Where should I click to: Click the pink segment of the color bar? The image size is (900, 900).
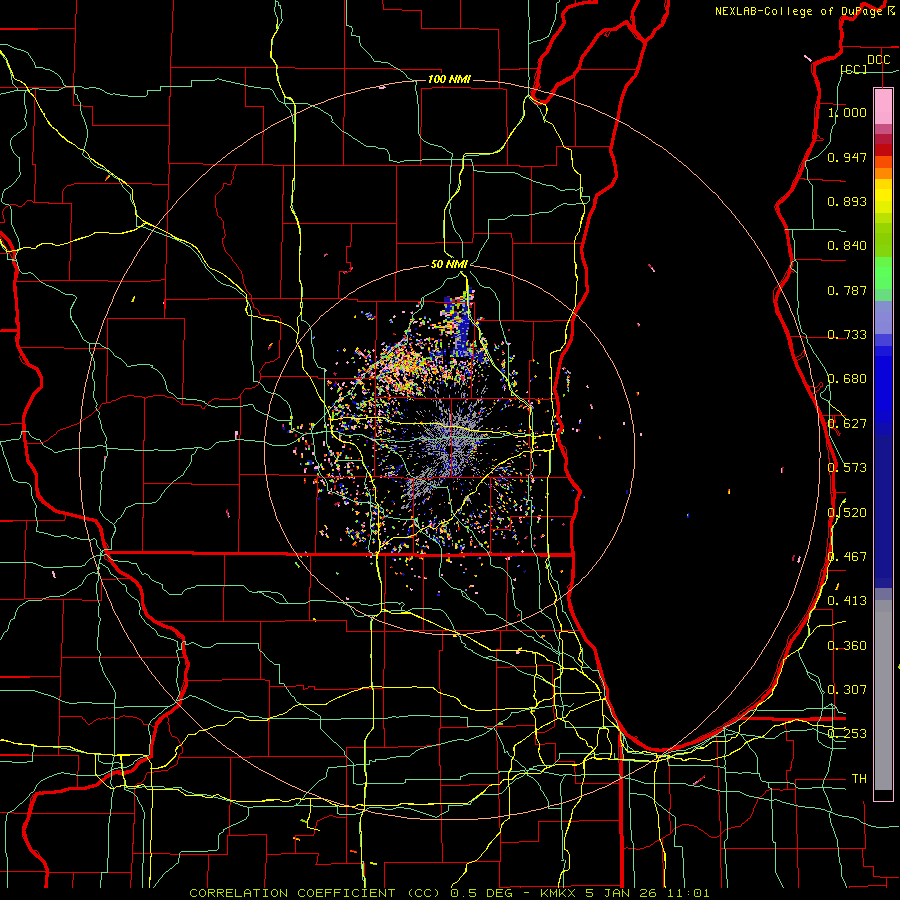883,106
